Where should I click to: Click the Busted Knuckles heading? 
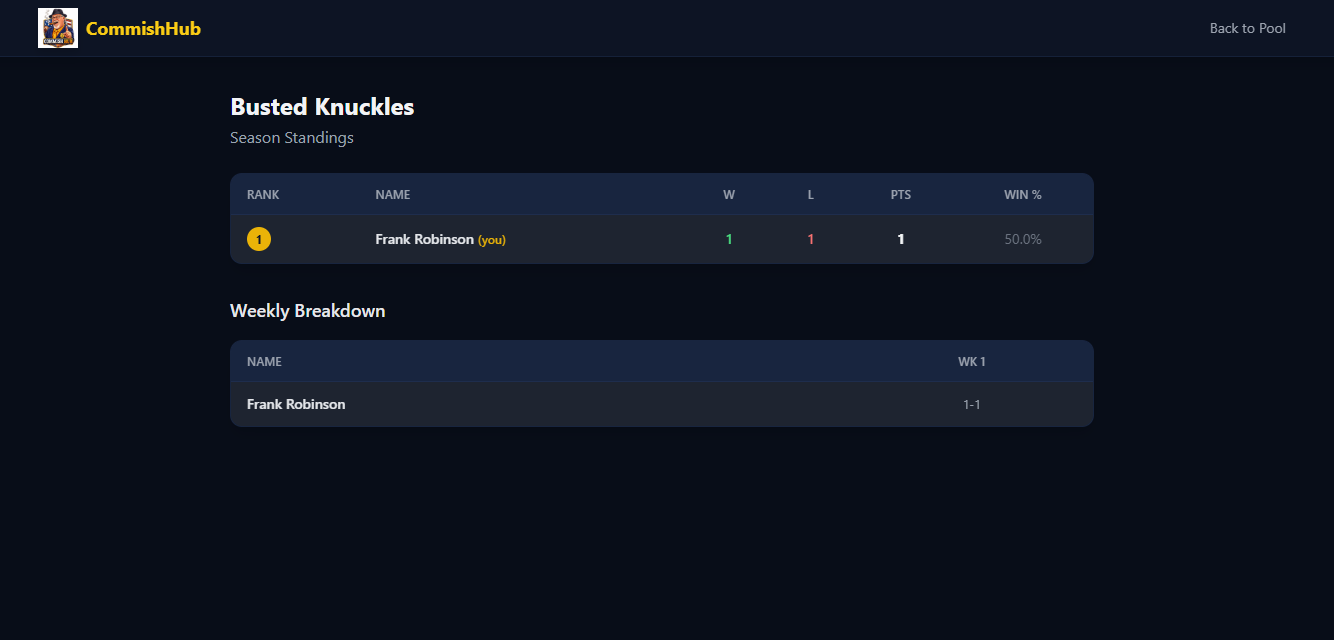point(322,107)
